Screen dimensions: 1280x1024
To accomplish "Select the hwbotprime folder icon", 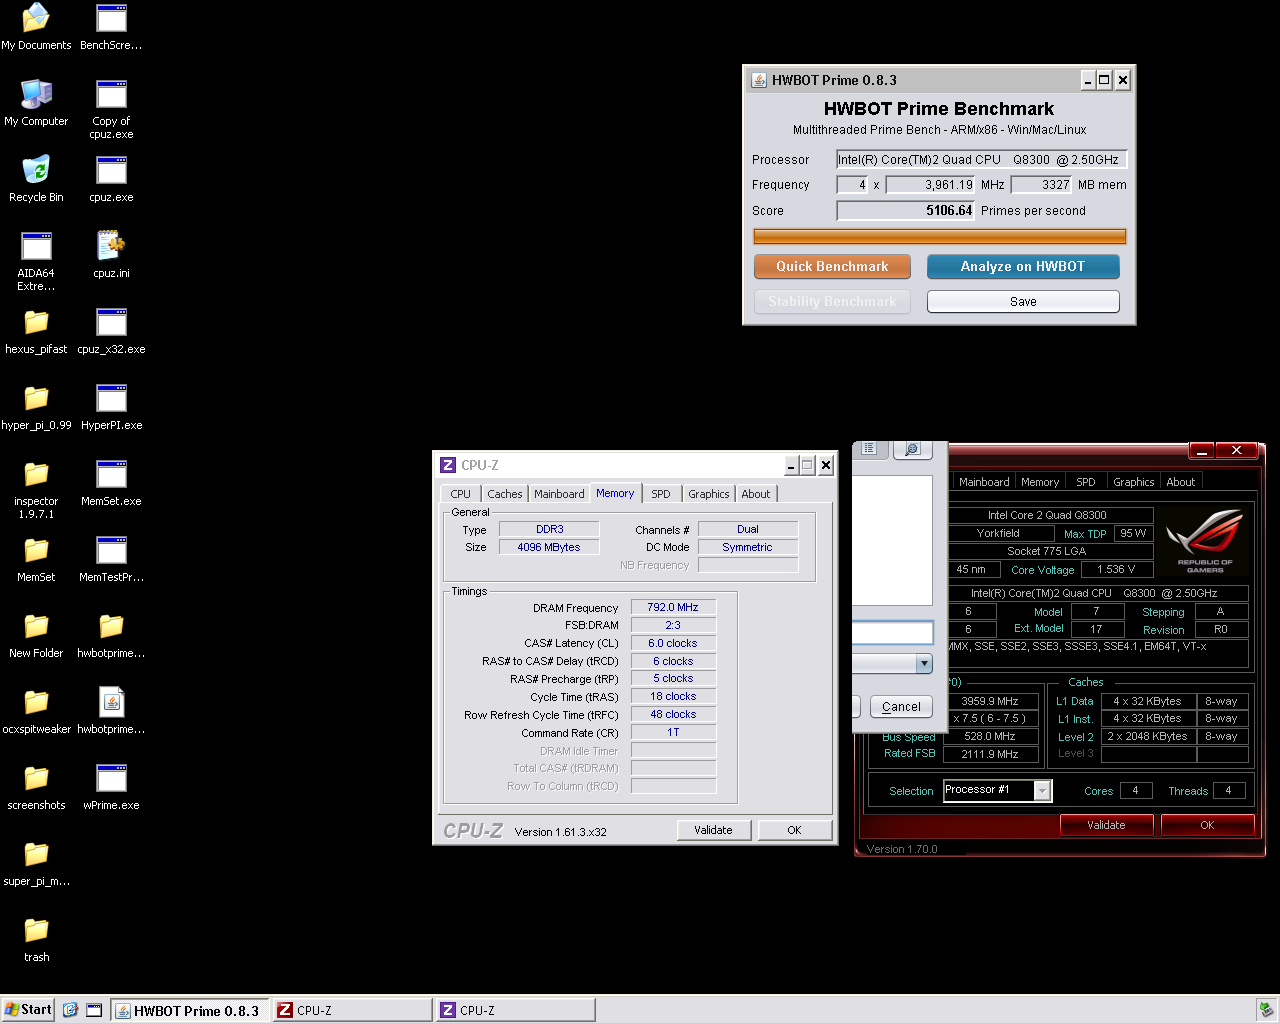I will point(111,635).
